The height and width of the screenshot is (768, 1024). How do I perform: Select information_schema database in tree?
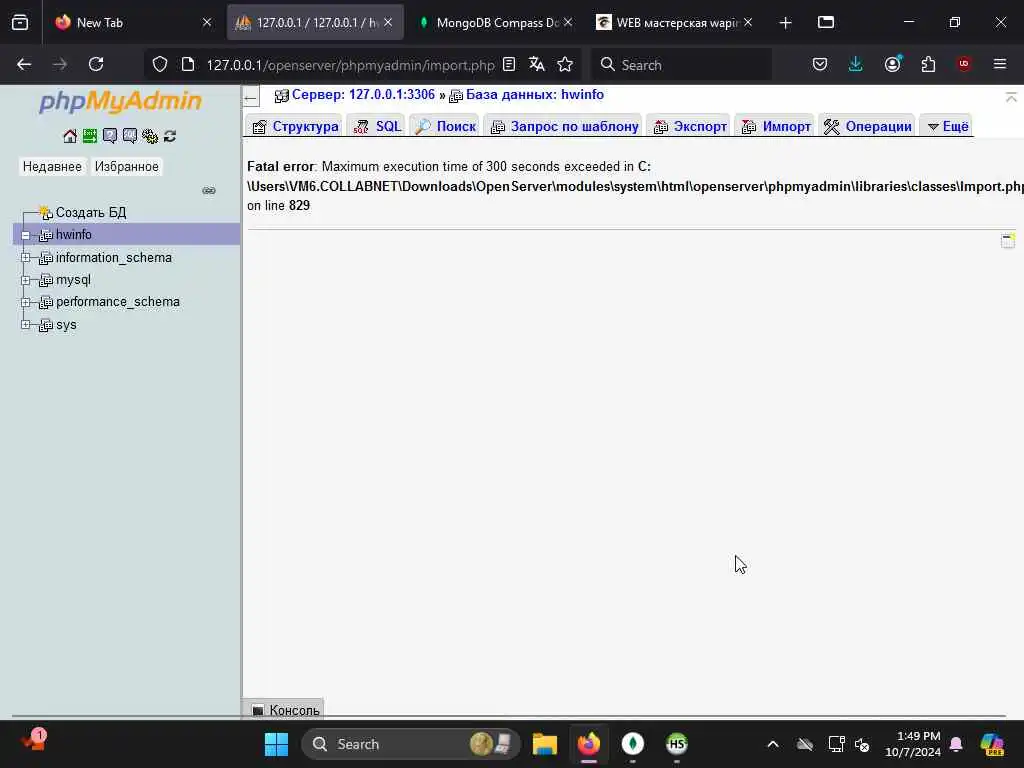tap(114, 257)
